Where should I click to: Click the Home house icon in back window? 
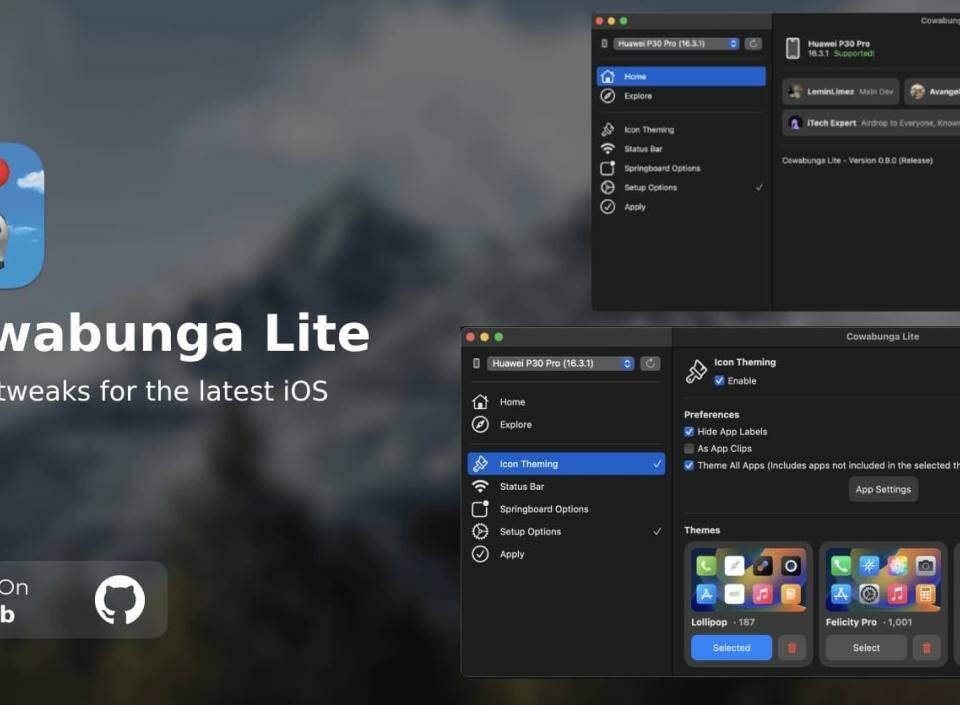tap(607, 76)
